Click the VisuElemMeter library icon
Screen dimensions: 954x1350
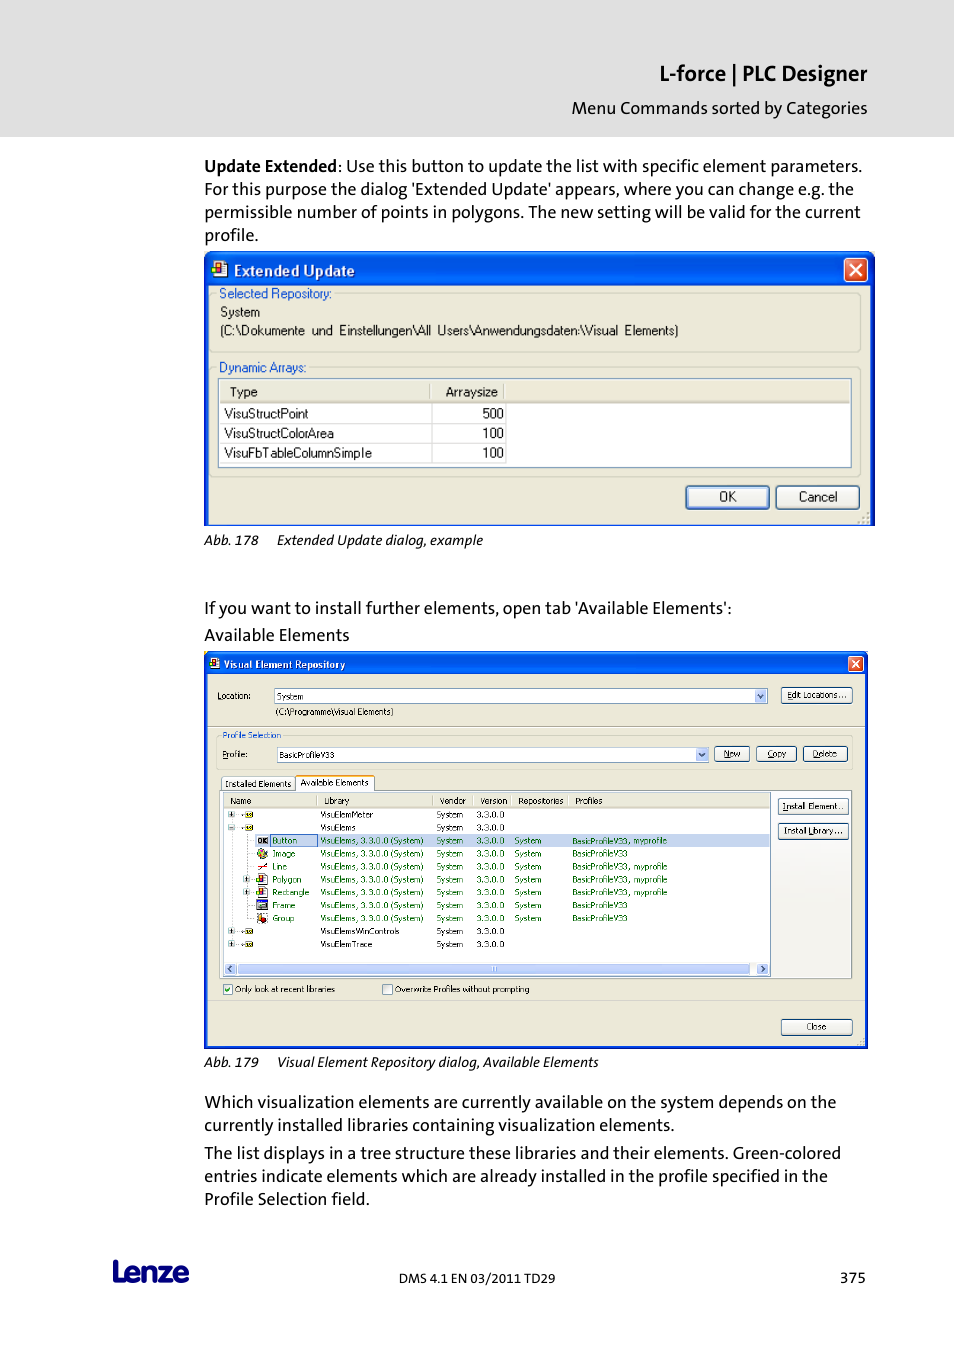pyautogui.click(x=249, y=815)
